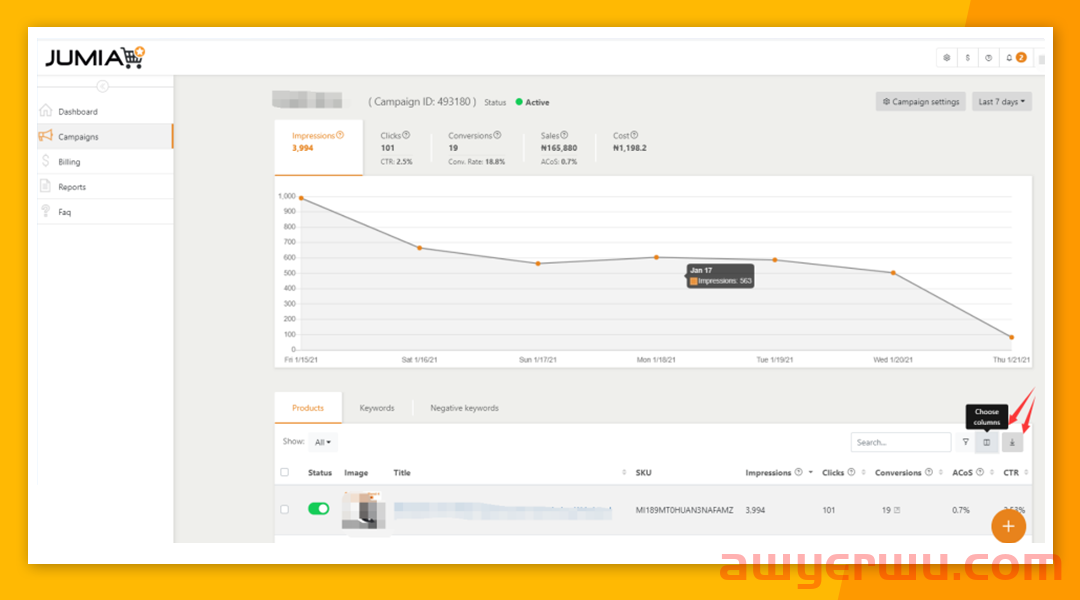Click the Clicks metric help icon

tap(406, 135)
